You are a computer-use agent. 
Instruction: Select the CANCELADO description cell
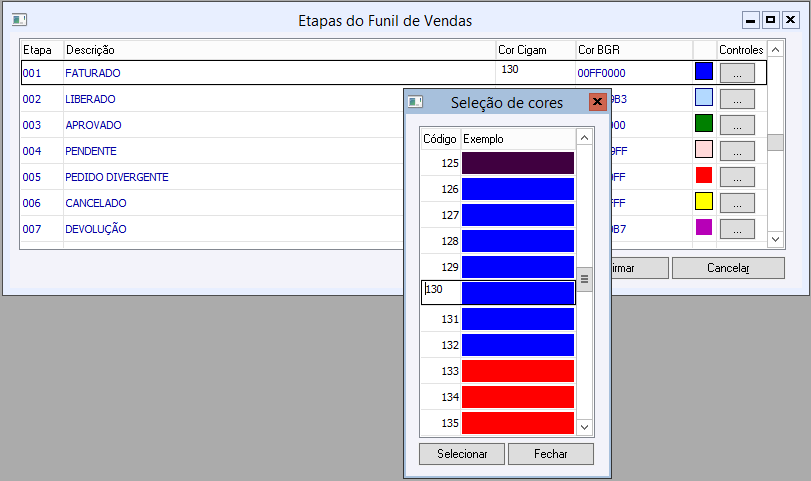(x=233, y=203)
